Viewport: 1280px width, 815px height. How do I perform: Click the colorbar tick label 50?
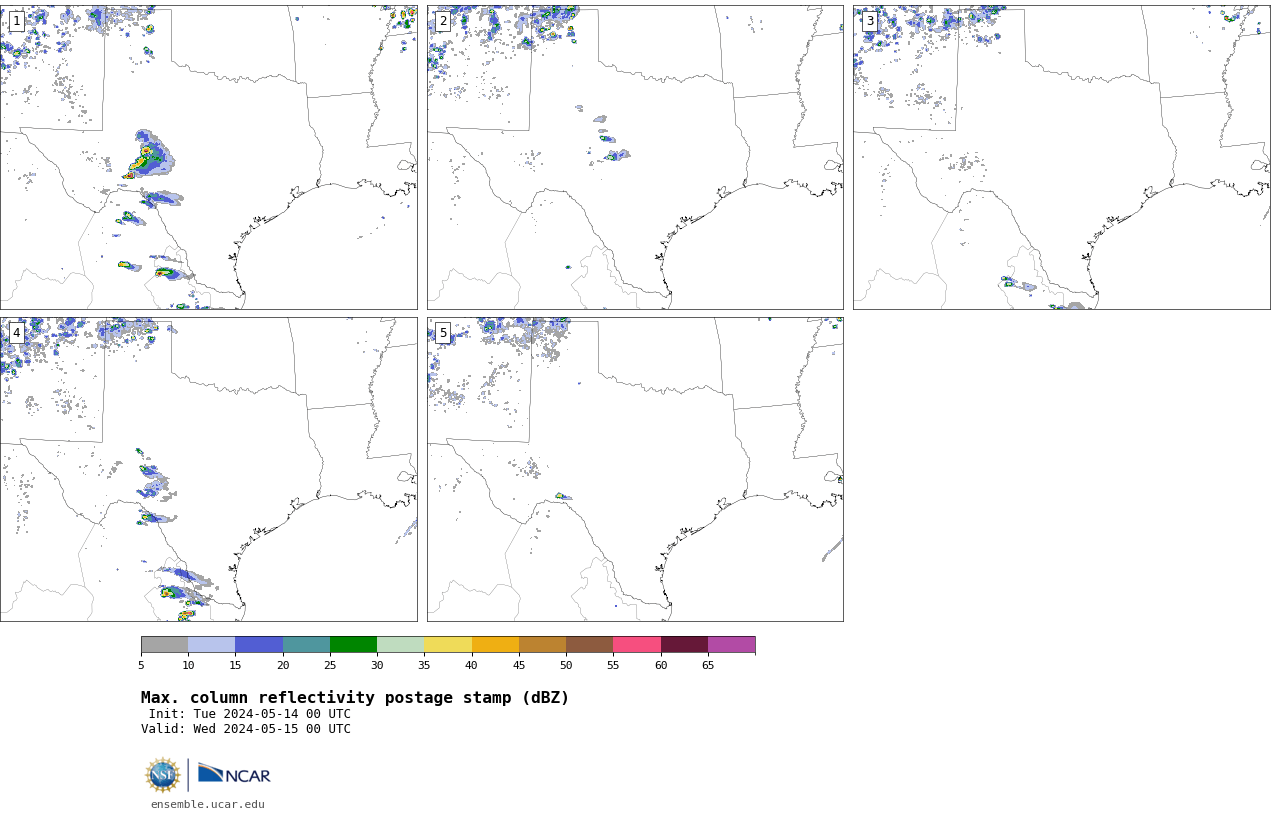pos(566,665)
